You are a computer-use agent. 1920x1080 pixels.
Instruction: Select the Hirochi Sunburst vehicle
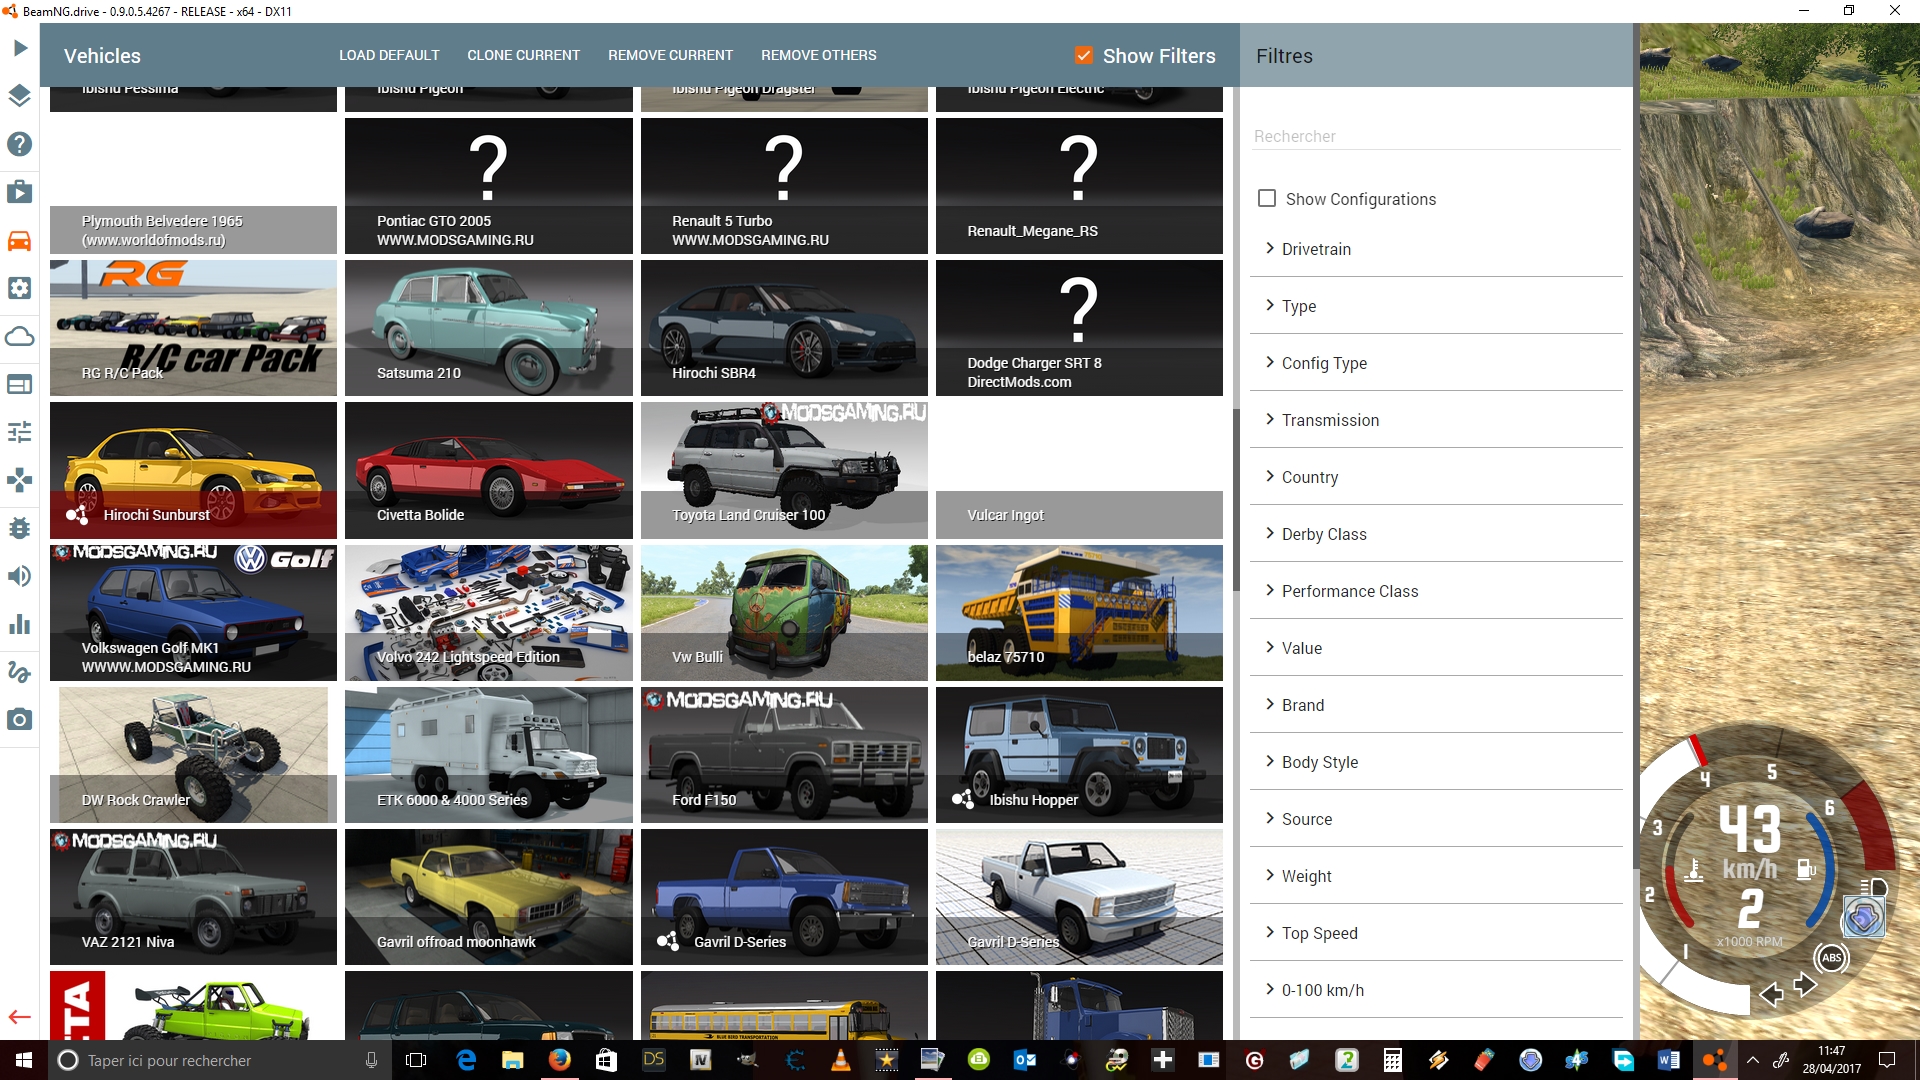coord(193,470)
